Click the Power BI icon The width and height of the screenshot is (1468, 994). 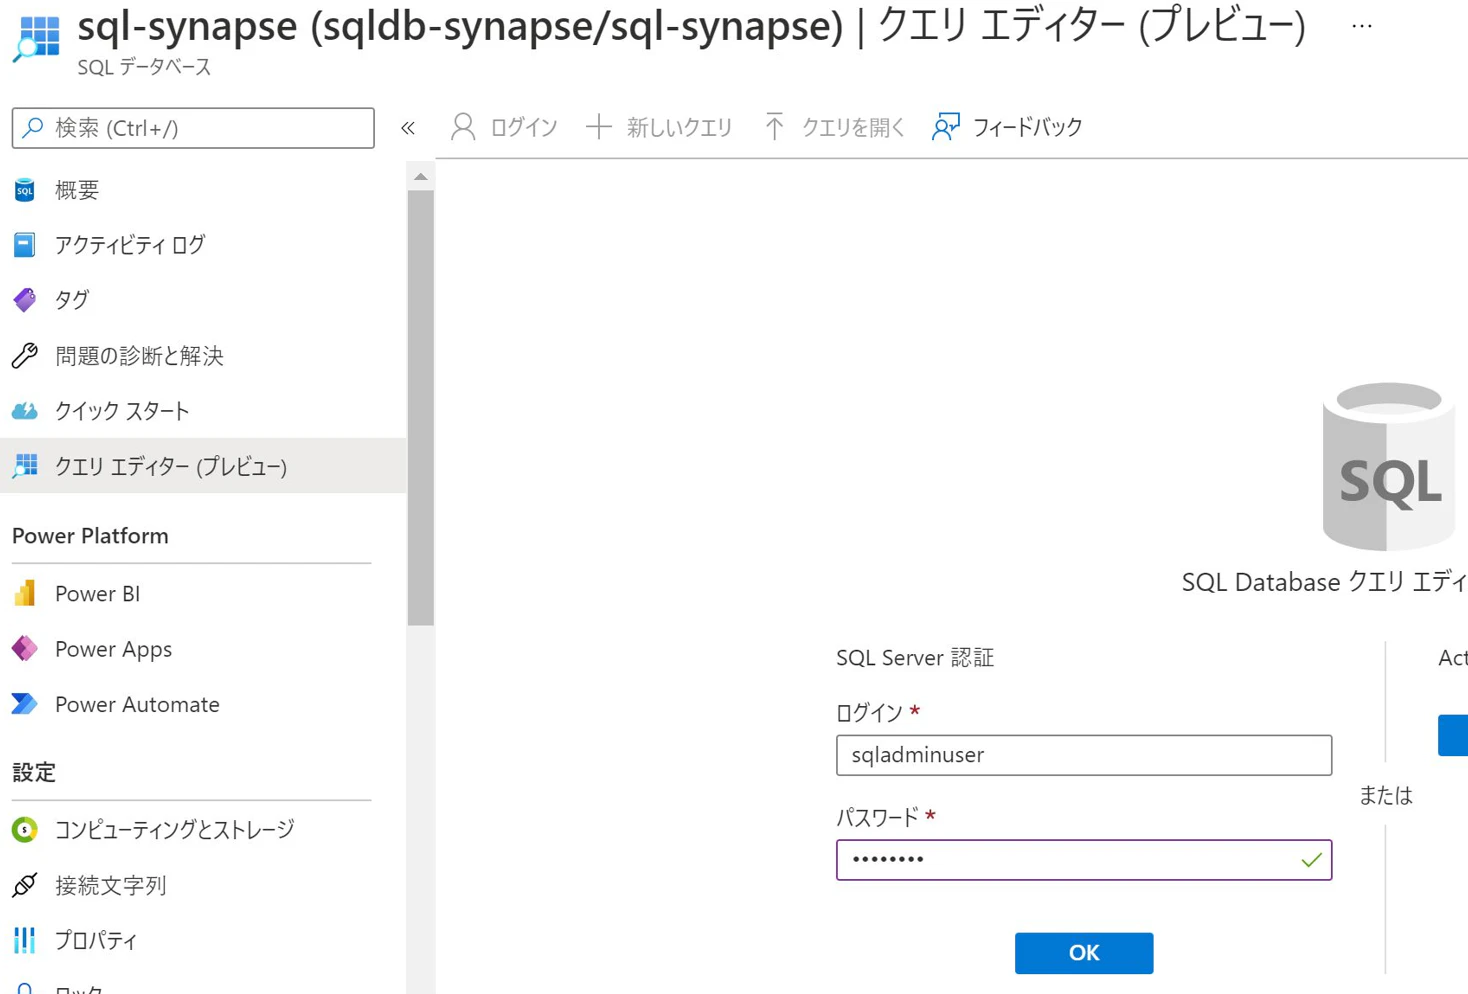click(25, 594)
